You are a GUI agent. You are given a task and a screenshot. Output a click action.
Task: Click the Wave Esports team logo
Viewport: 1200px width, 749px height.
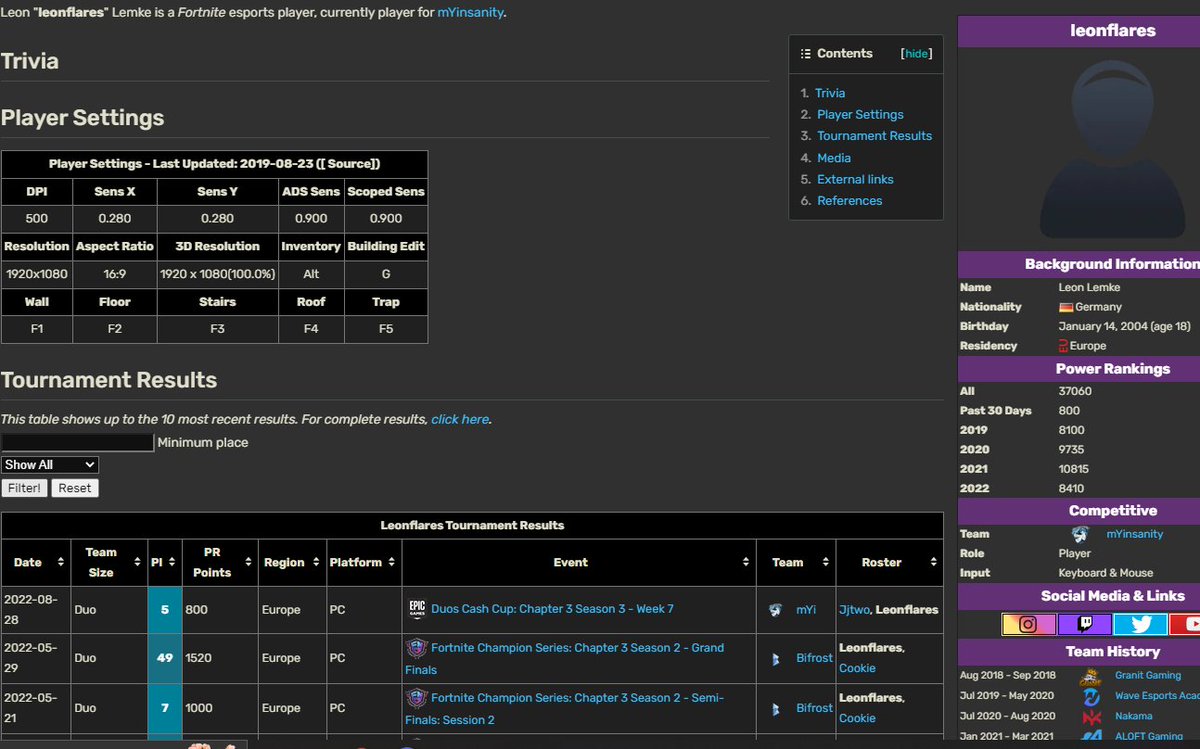pyautogui.click(x=1090, y=696)
